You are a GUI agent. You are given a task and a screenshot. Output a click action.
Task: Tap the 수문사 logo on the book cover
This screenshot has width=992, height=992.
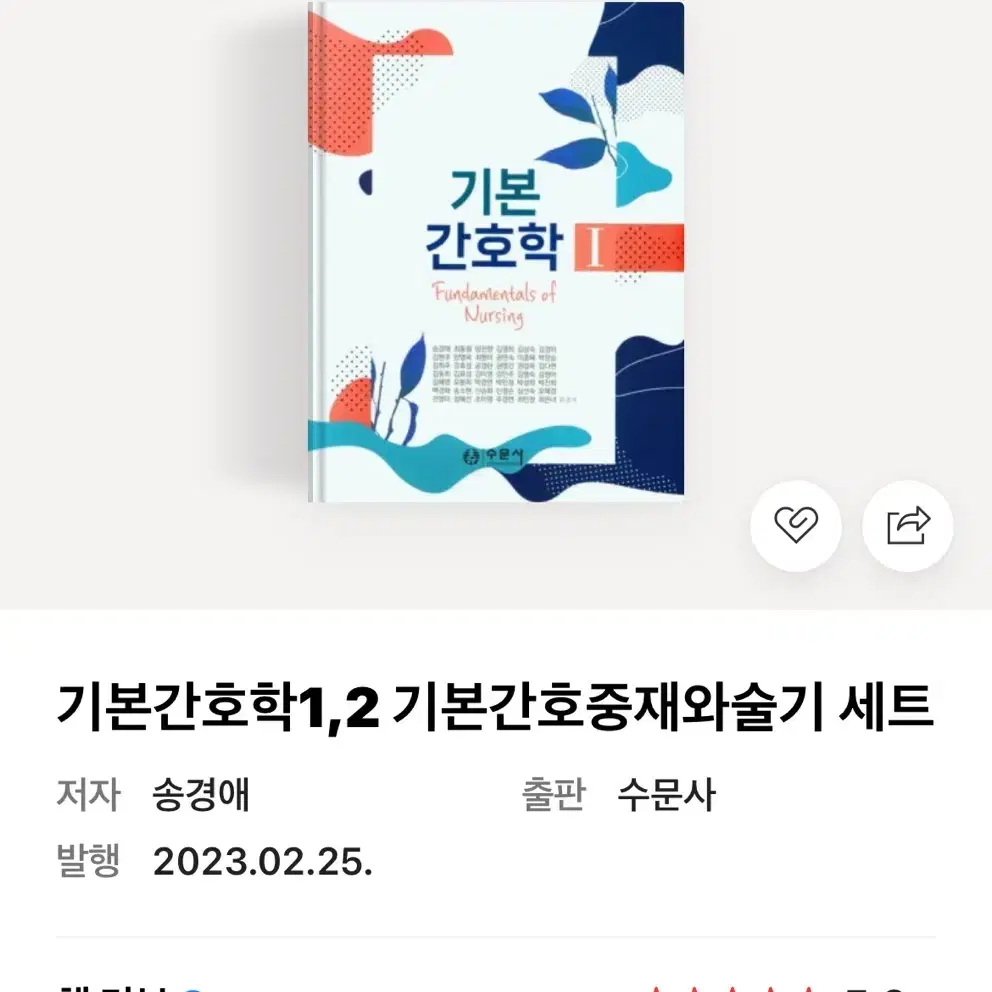coord(494,456)
